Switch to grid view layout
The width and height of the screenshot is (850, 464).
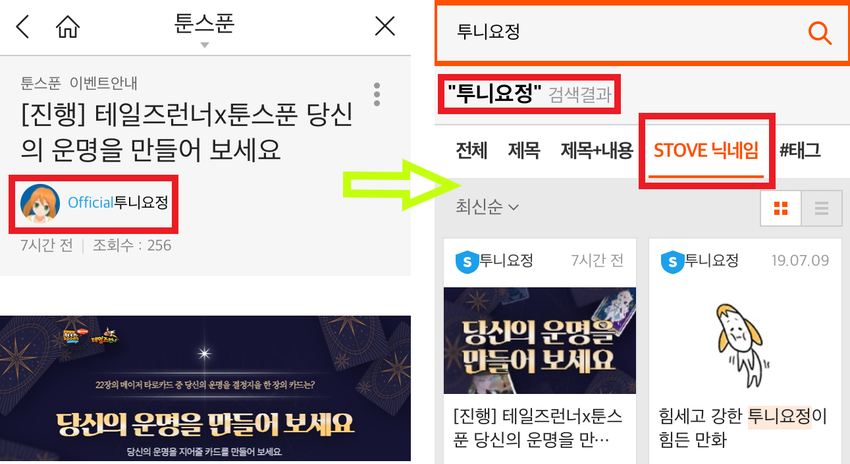coord(781,208)
